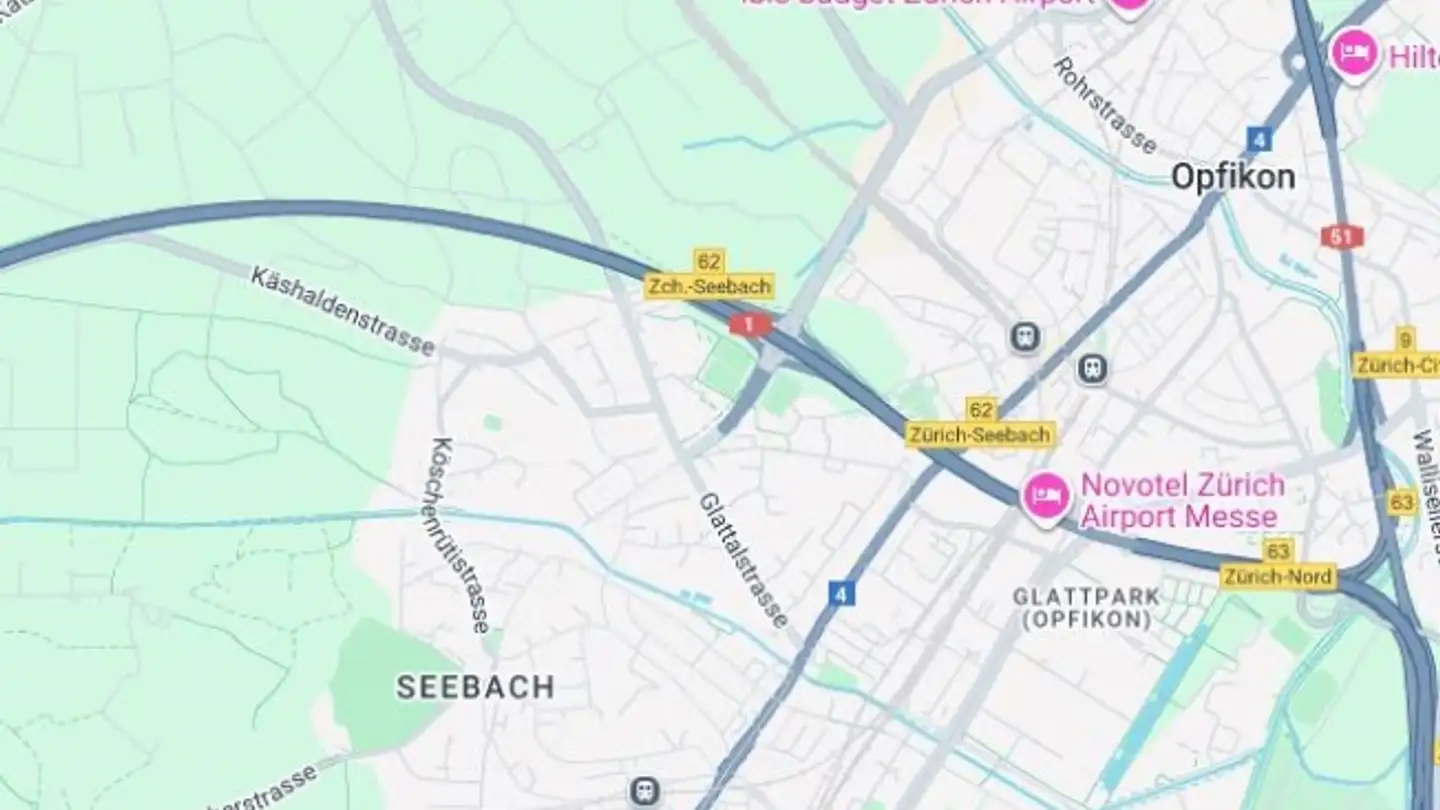The image size is (1440, 810).
Task: Click the Hilton hotel pin icon
Action: click(x=1355, y=53)
